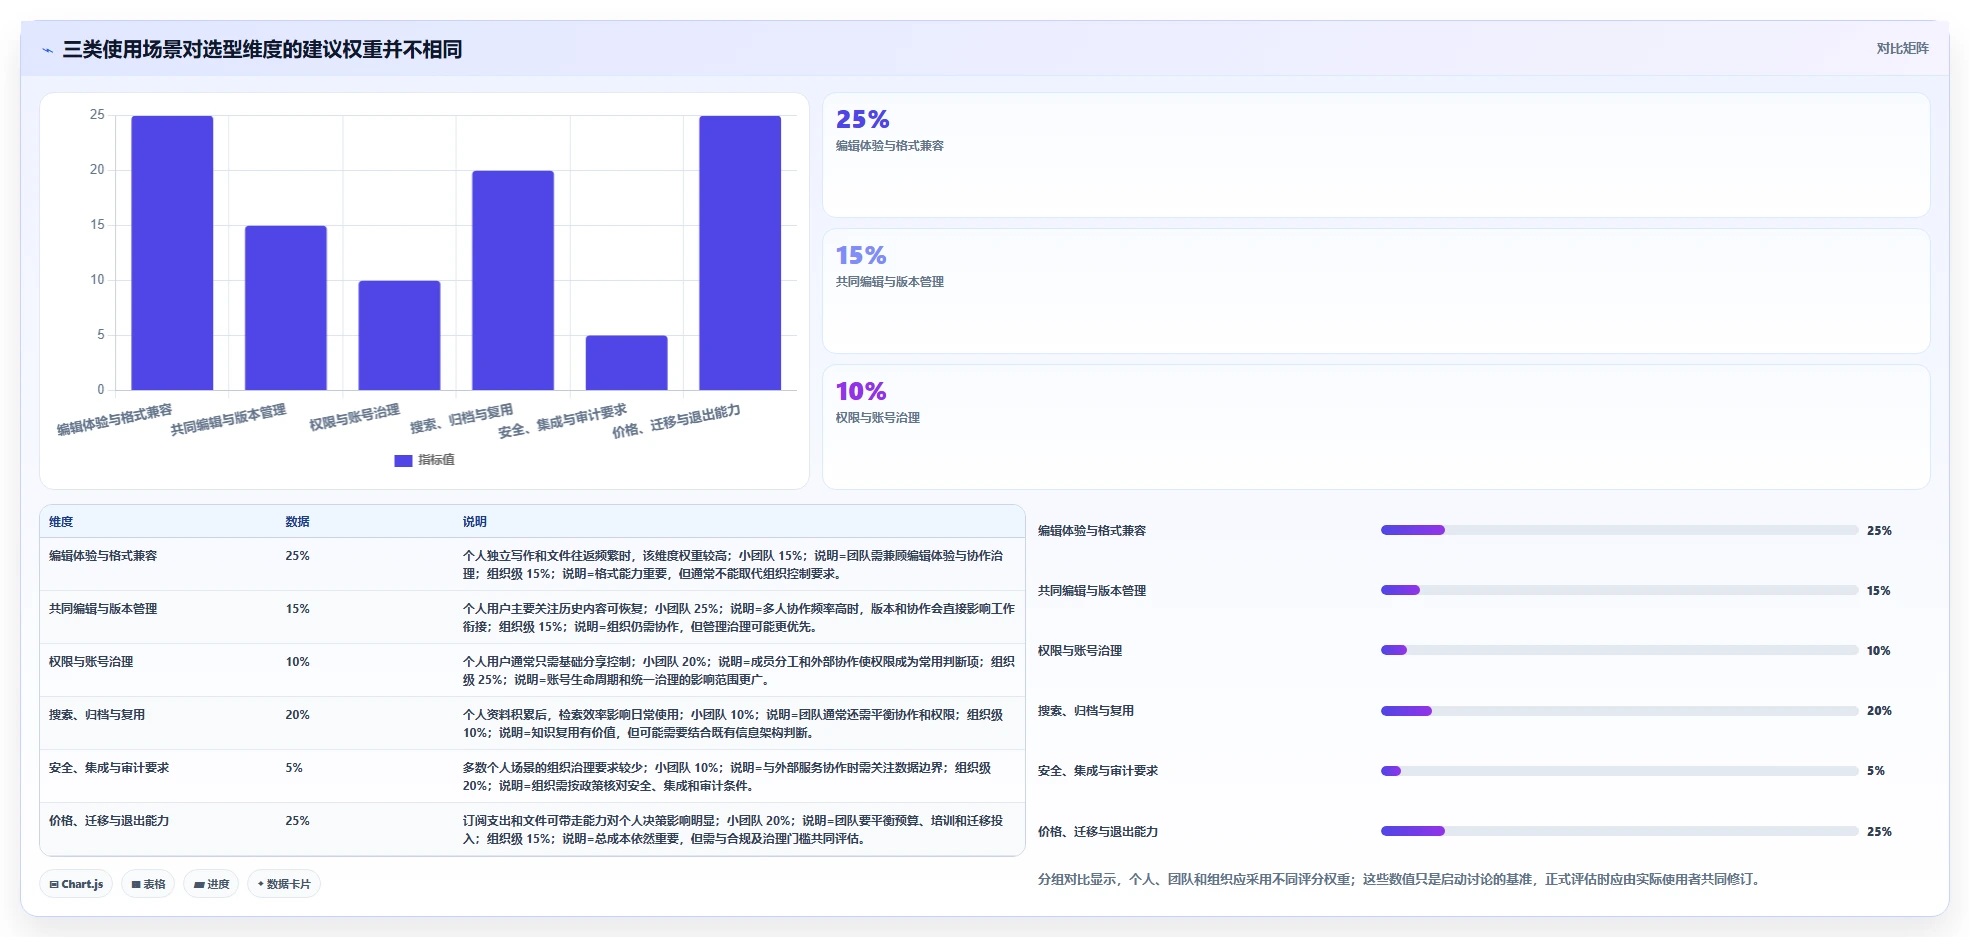Viewport: 1970px width, 937px height.
Task: Click the 指标值 legend label
Action: pyautogui.click(x=436, y=460)
